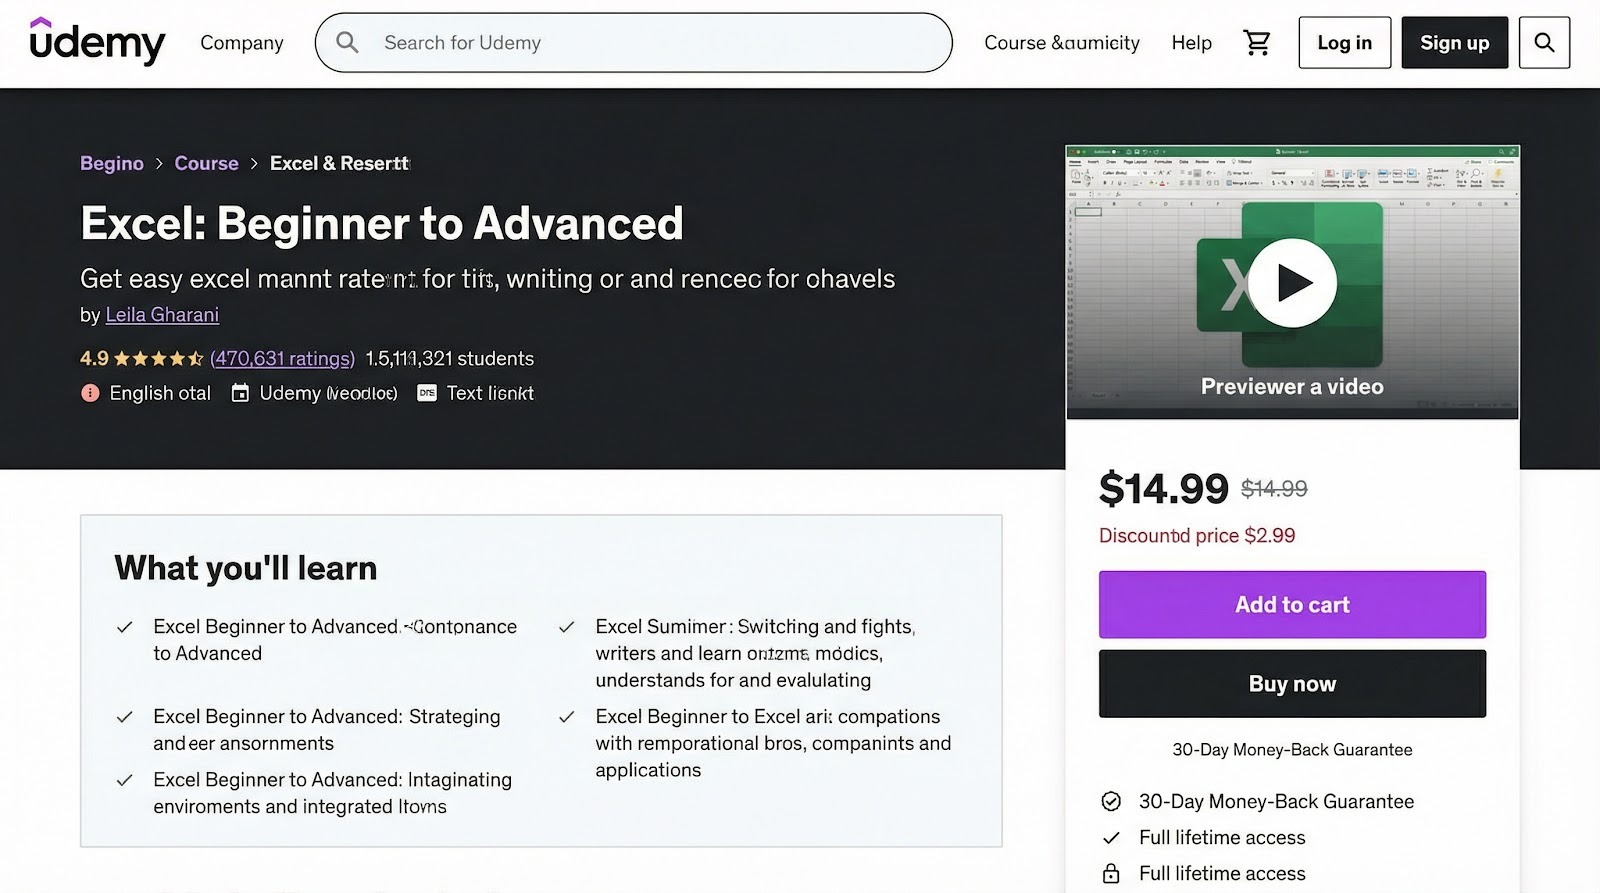Click the red info icon beside English otal
Image resolution: width=1600 pixels, height=893 pixels.
pyautogui.click(x=90, y=393)
